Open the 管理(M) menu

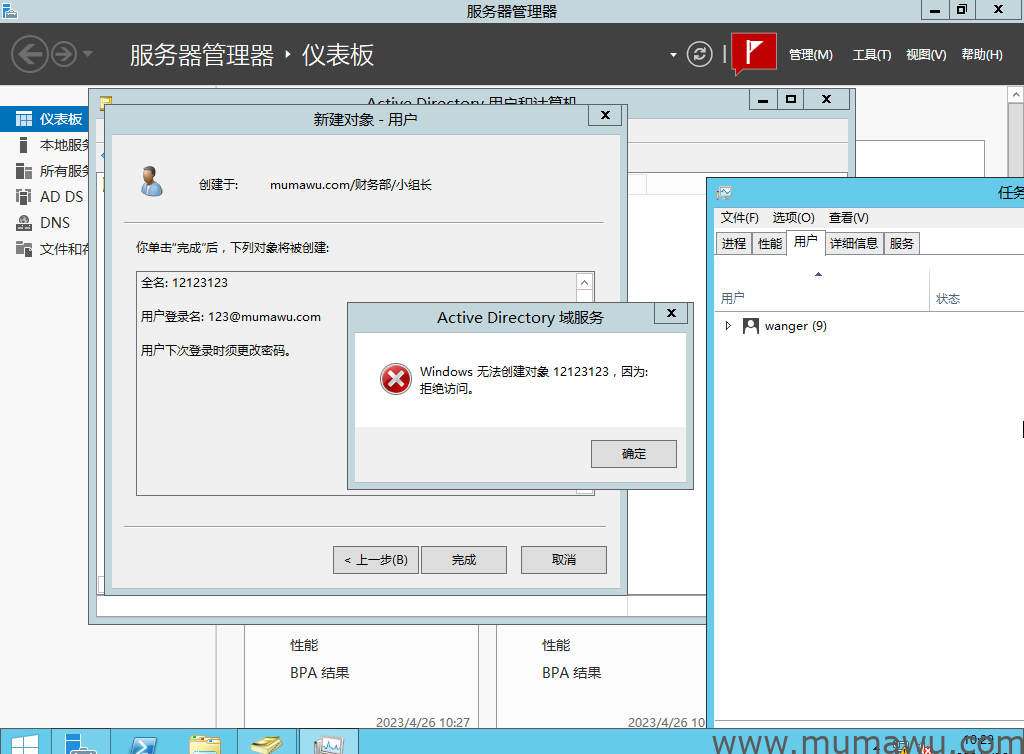[x=810, y=54]
